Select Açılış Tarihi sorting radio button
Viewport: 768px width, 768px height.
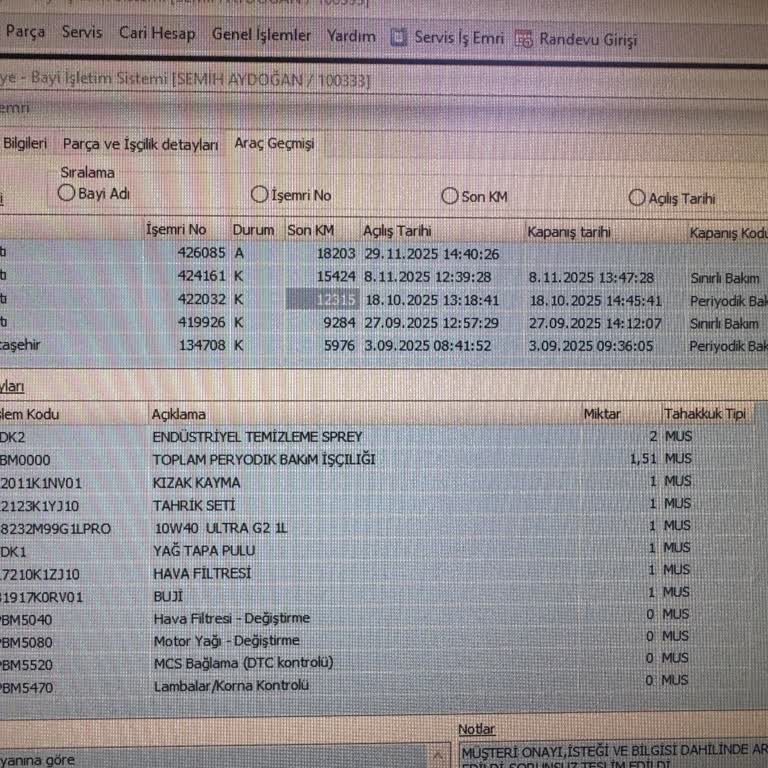tap(637, 197)
